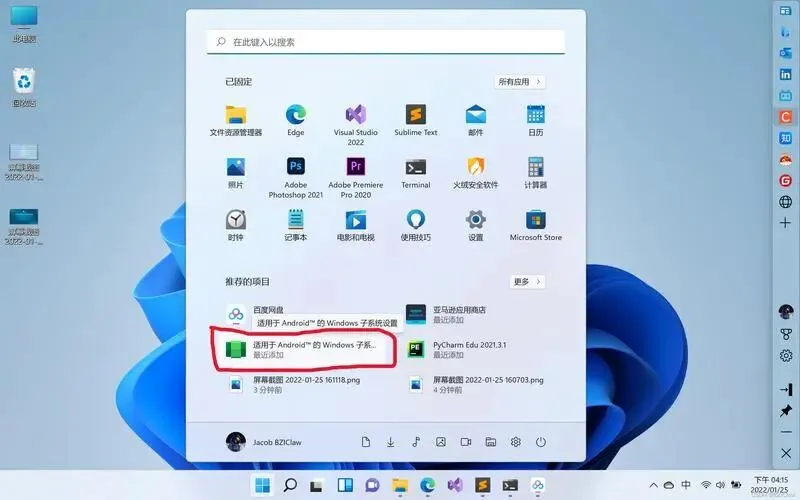Open recommended 亚马逊应用商店
Image resolution: width=800 pixels, height=500 pixels.
[x=447, y=314]
